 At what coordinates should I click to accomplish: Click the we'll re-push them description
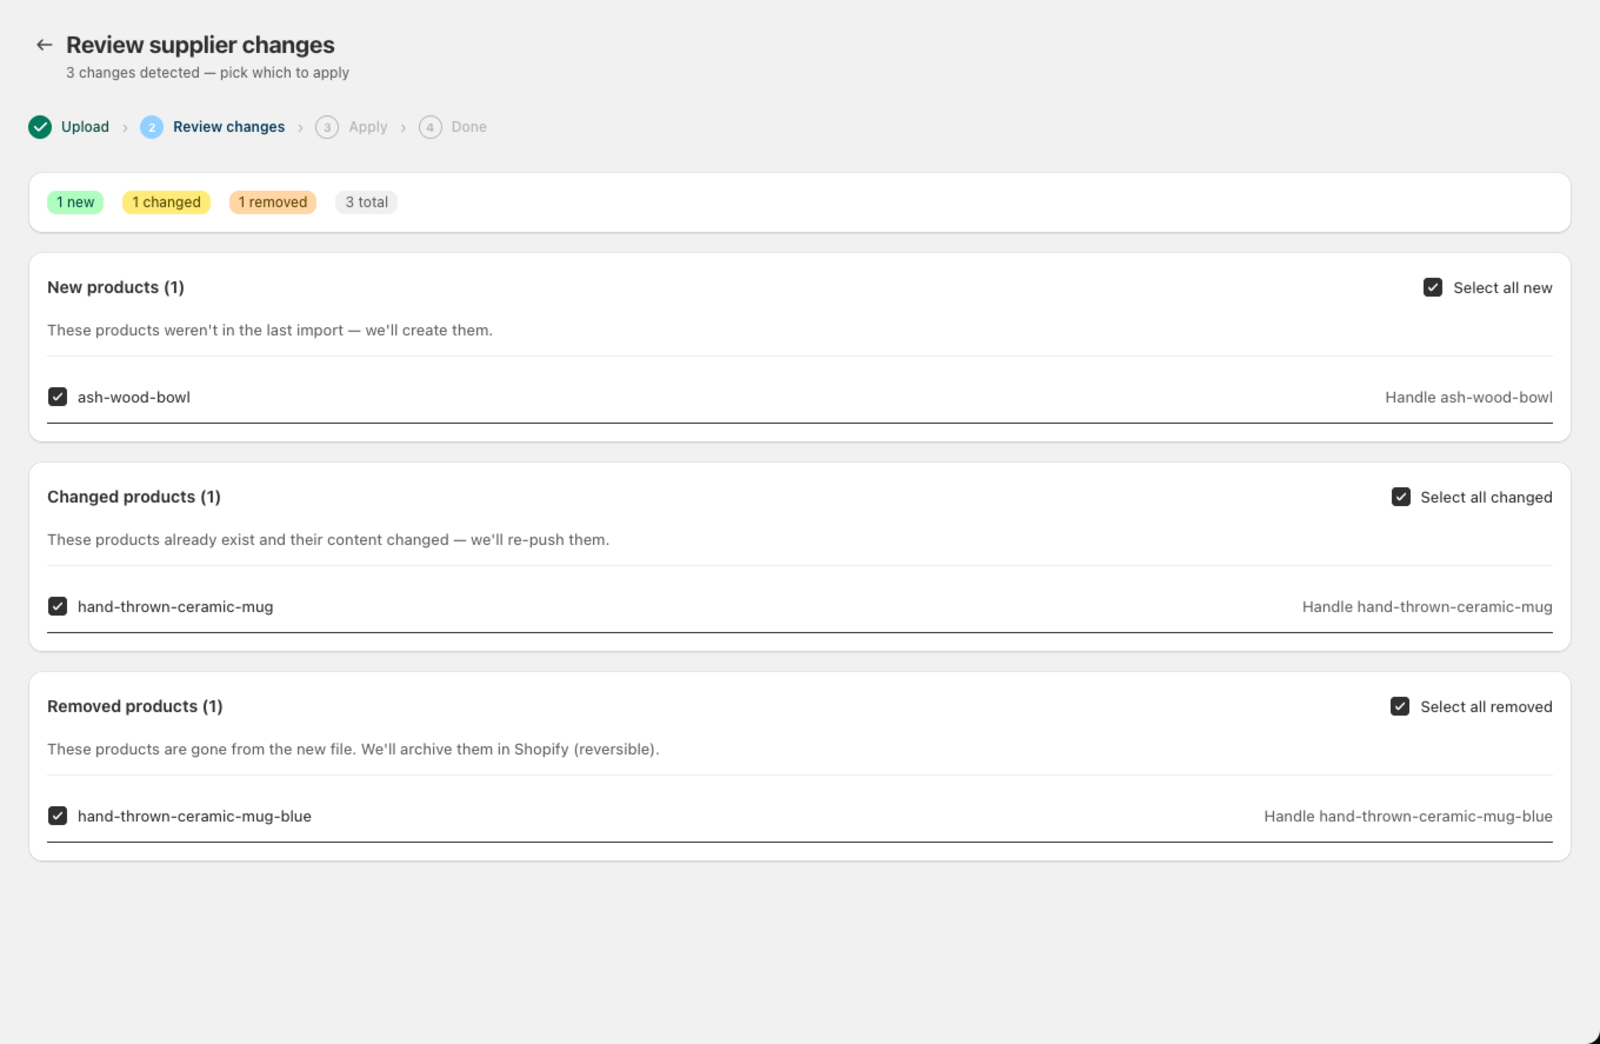[x=328, y=540]
